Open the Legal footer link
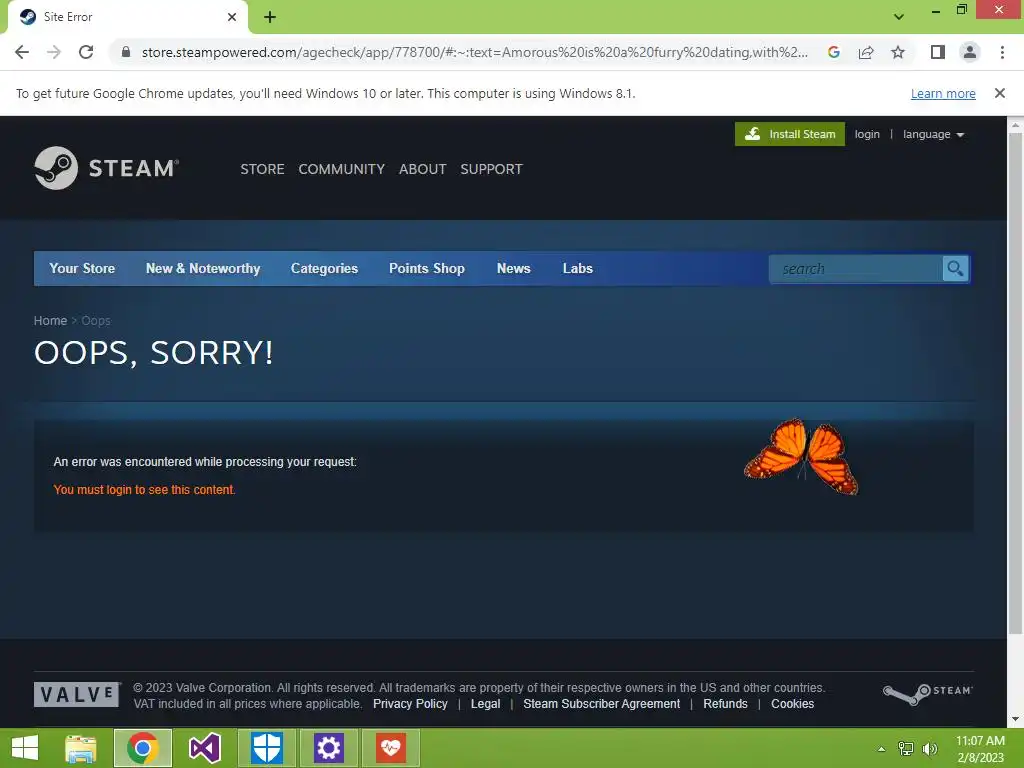Screen dimensions: 1024x768 coord(485,703)
